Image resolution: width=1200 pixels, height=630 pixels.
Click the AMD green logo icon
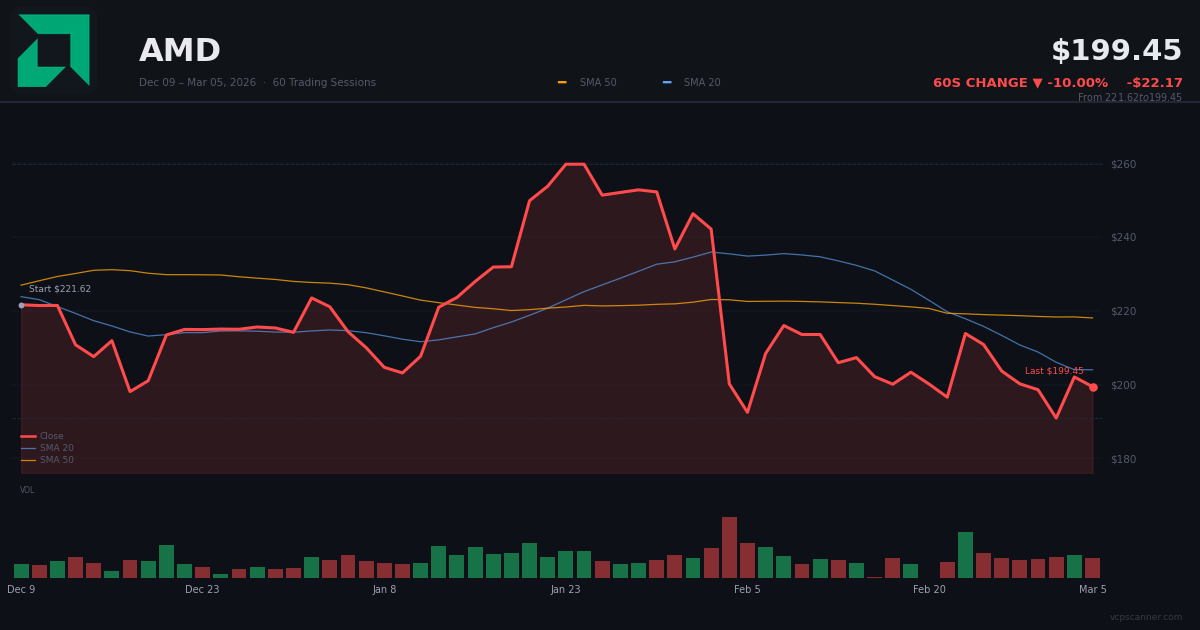coord(53,50)
